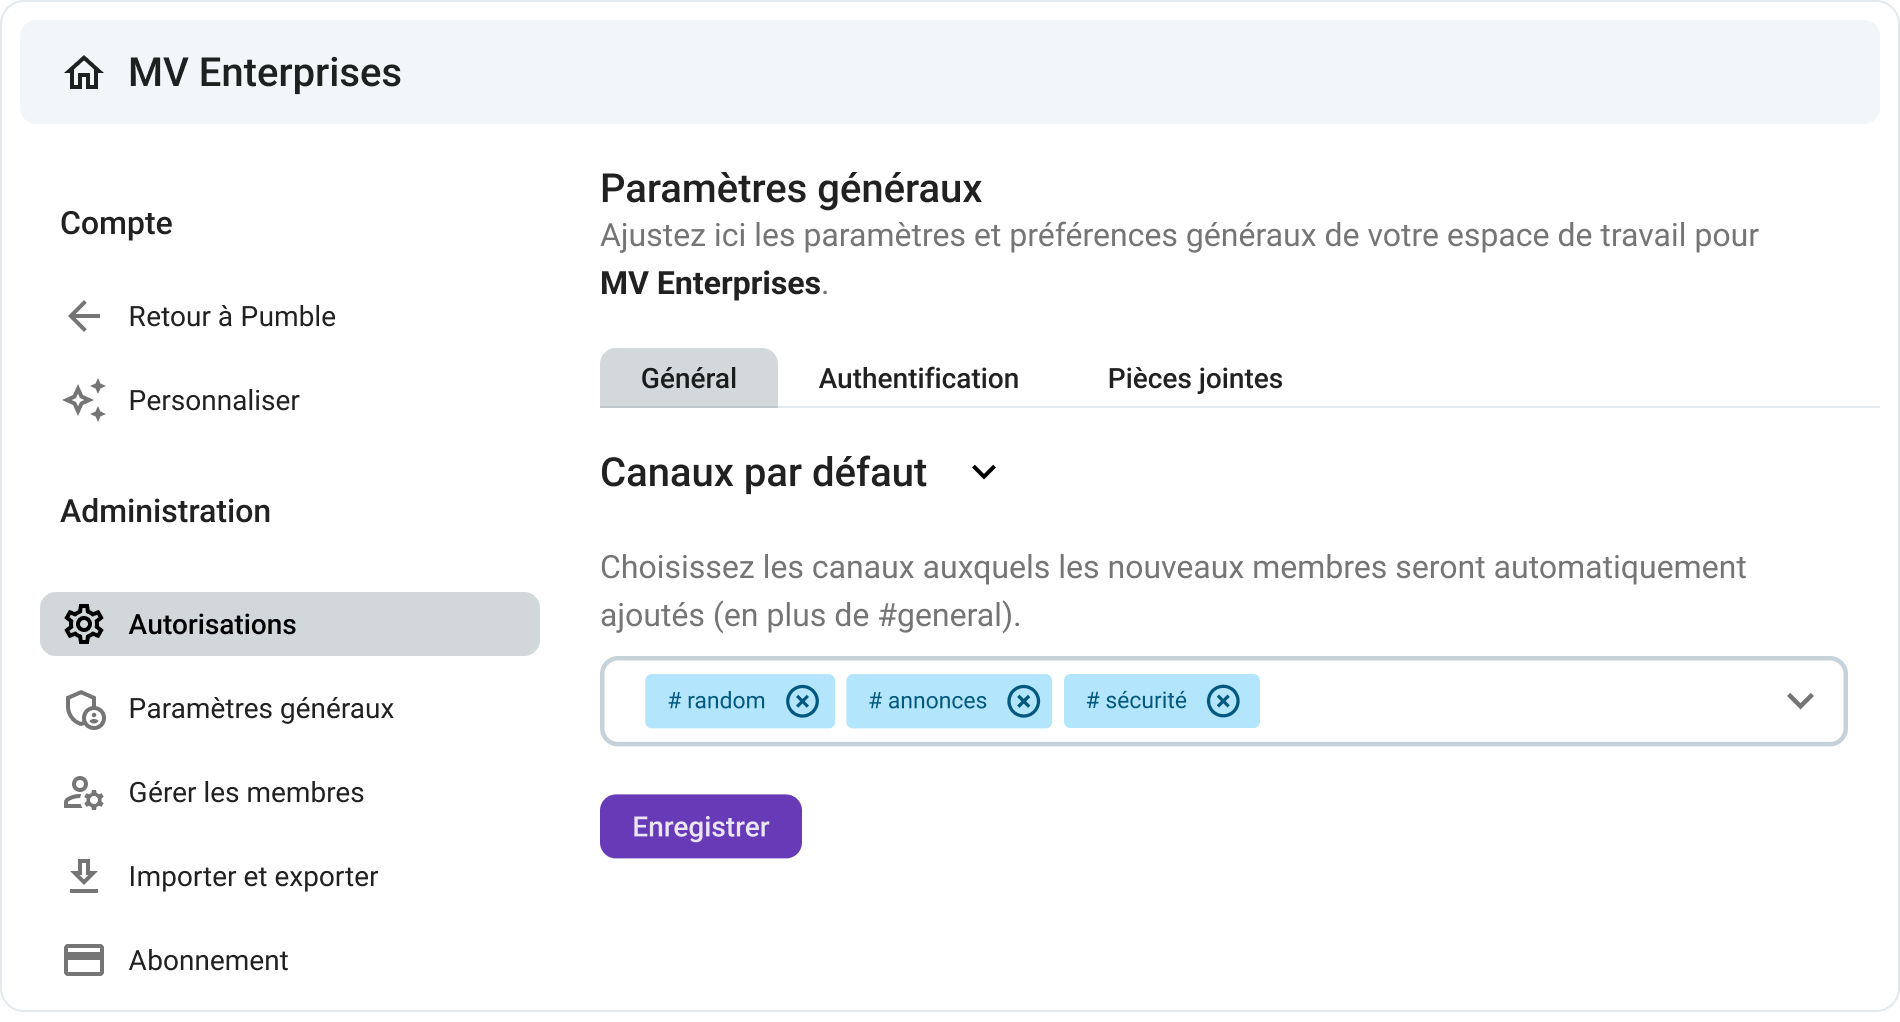Select the back arrow beside Retour à Pumble
This screenshot has width=1900, height=1022.
(85, 317)
